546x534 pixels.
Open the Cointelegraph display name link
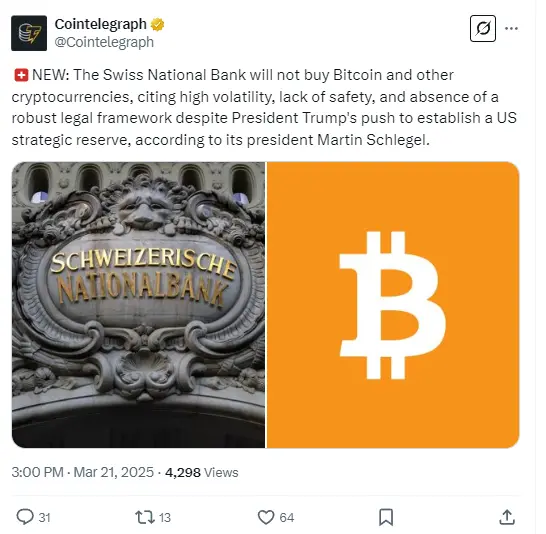pos(100,24)
